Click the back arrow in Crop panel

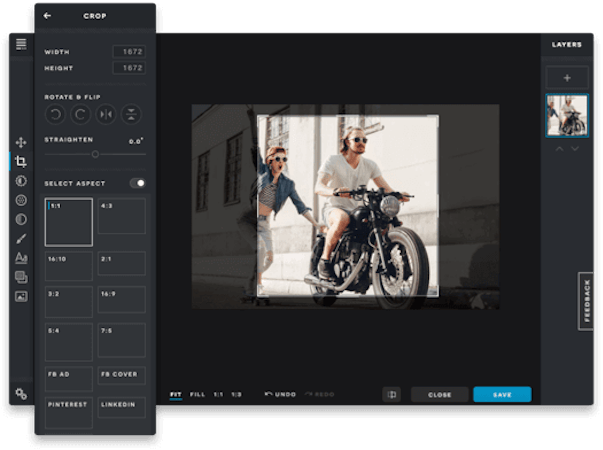click(x=47, y=16)
